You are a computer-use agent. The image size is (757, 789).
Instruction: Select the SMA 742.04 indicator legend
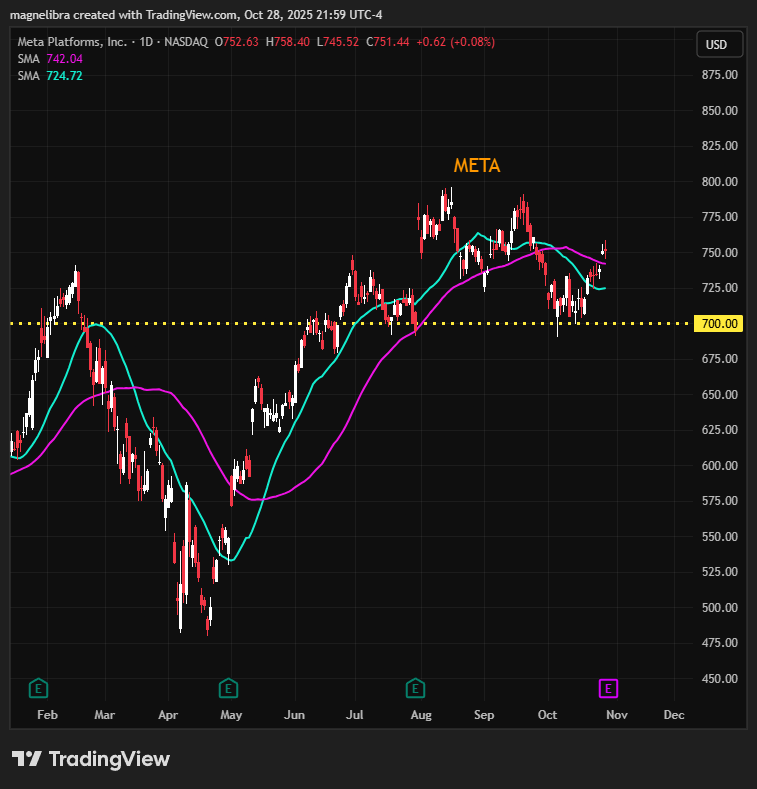pos(50,59)
